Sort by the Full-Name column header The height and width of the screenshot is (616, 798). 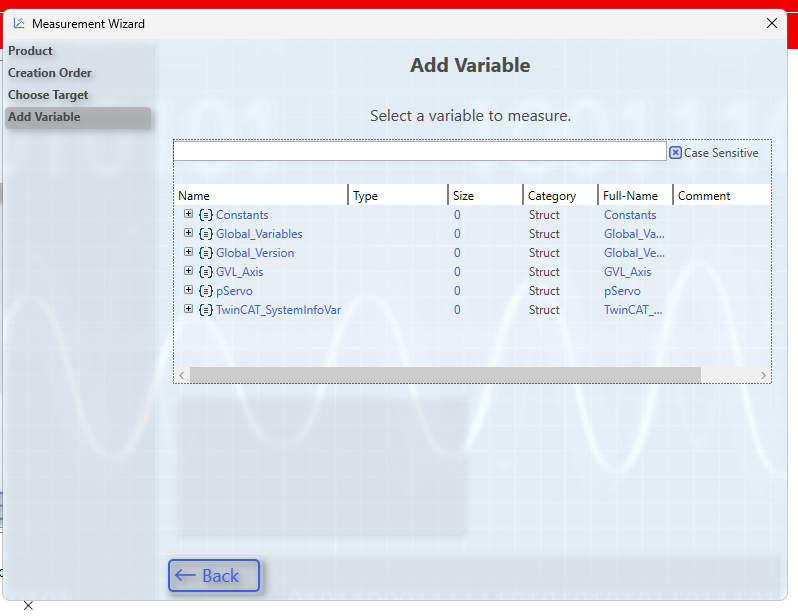636,195
